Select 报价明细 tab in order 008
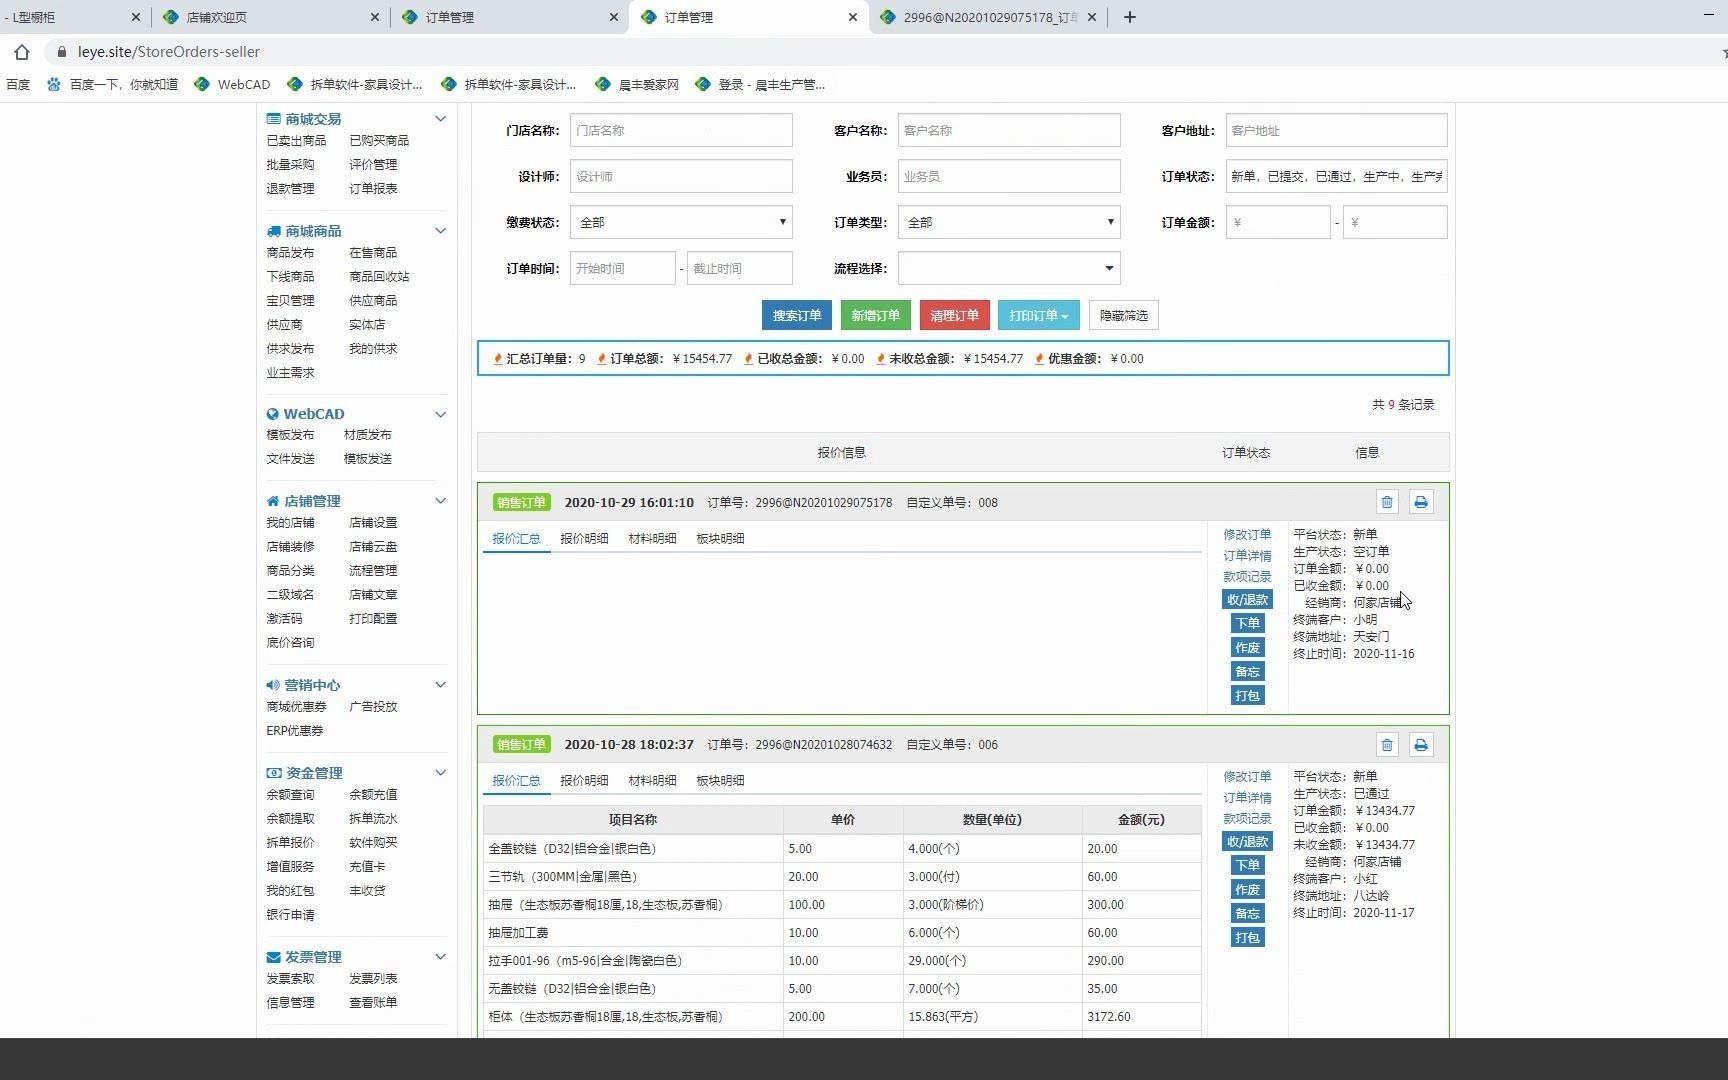This screenshot has width=1728, height=1080. click(x=584, y=538)
